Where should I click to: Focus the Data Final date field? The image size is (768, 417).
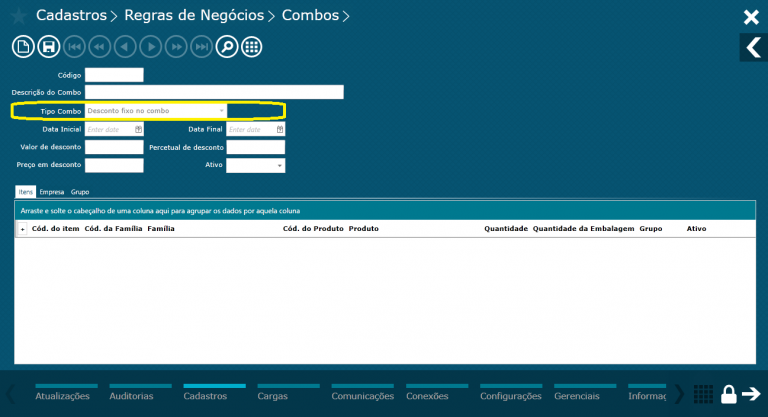coord(256,129)
